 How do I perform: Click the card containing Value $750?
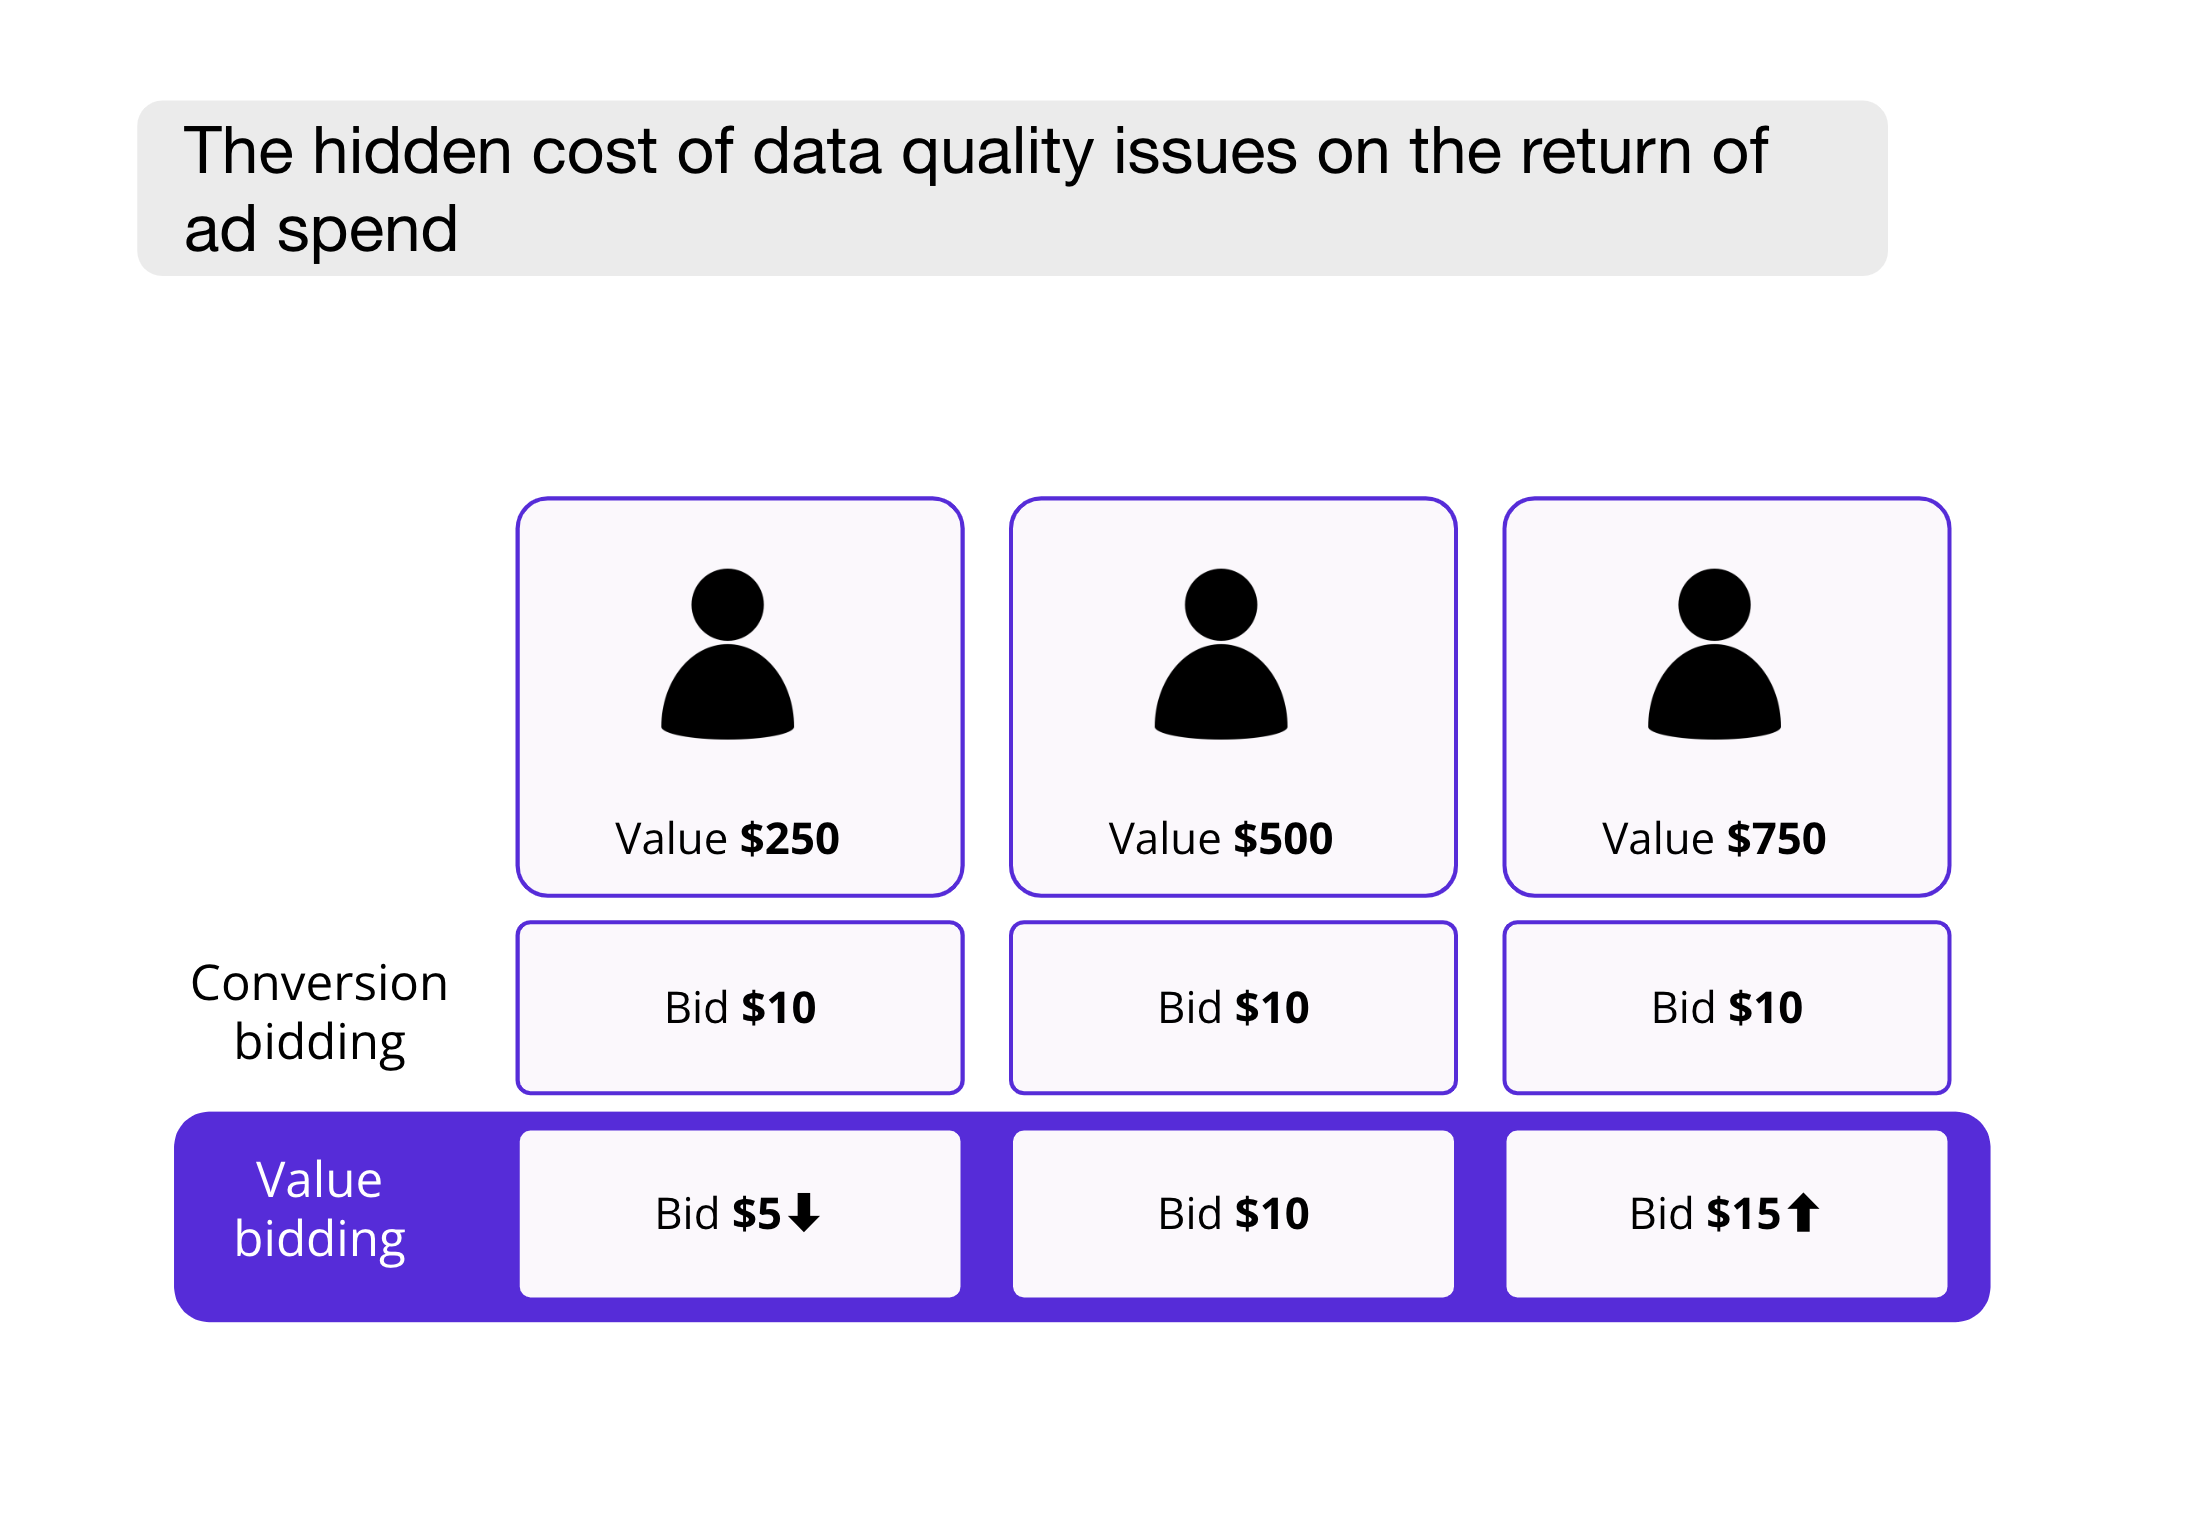pyautogui.click(x=1727, y=697)
